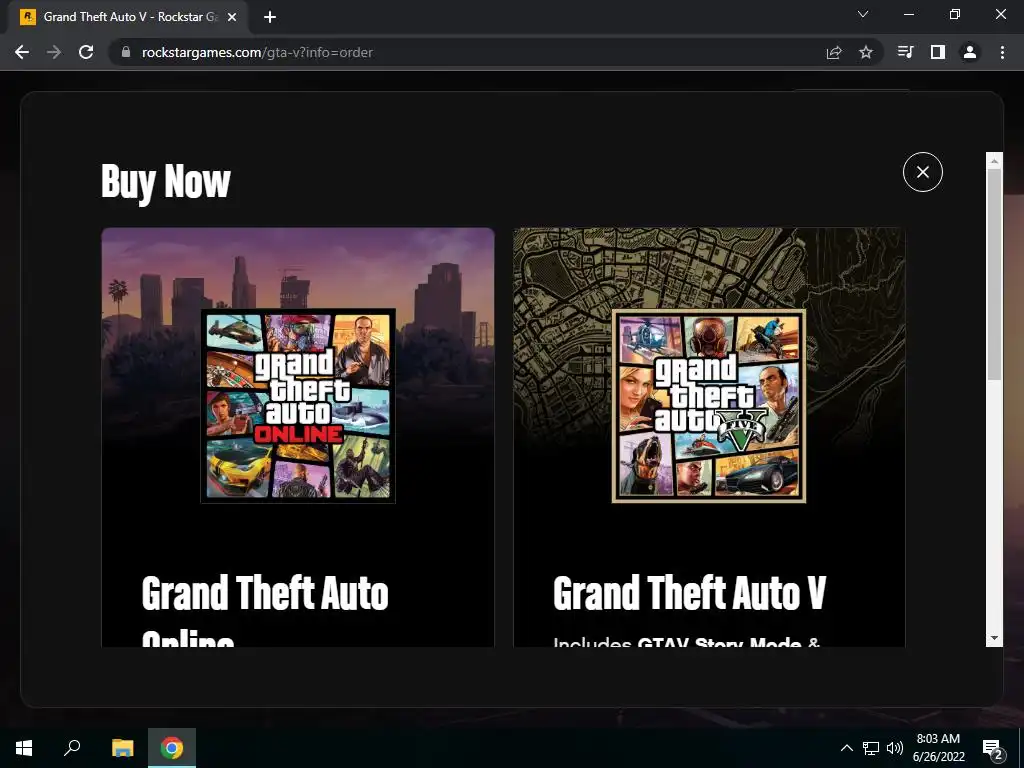Open a new browser tab
Viewport: 1024px width, 768px height.
click(270, 17)
